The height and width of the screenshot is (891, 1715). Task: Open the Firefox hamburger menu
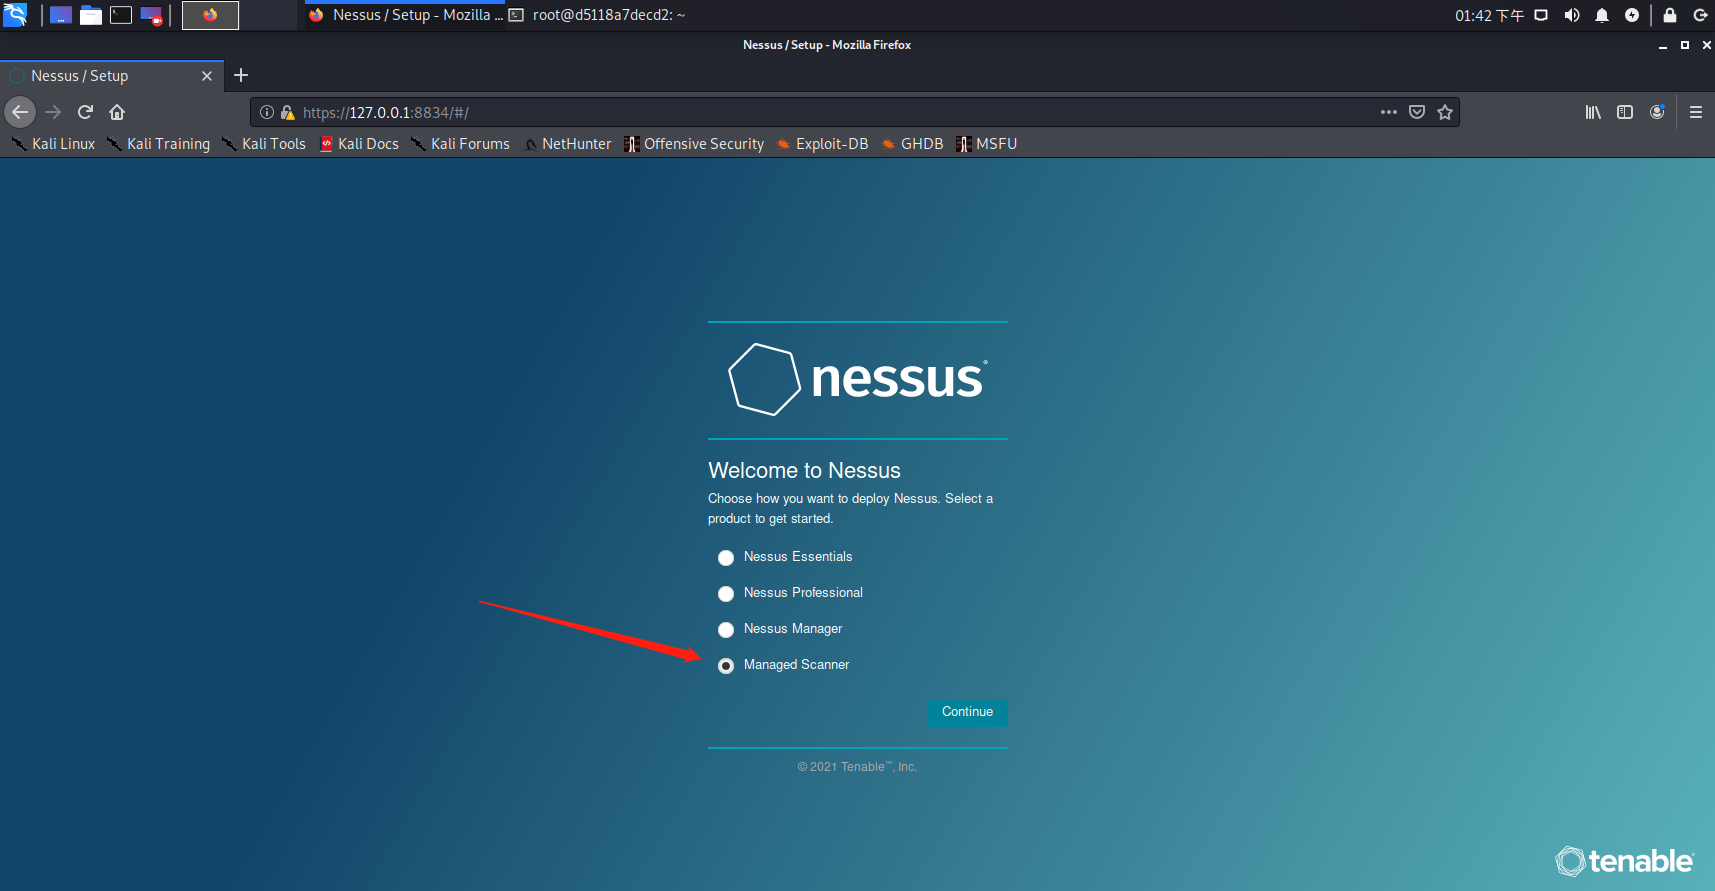(1696, 112)
